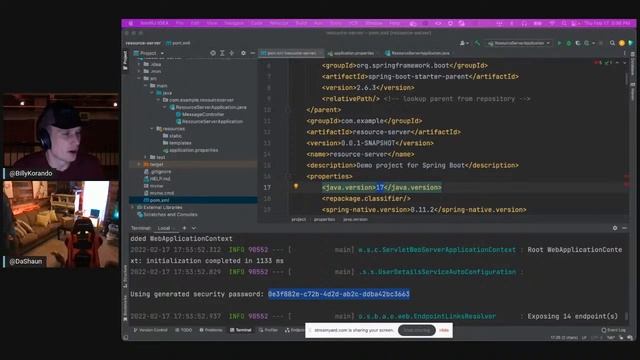The width and height of the screenshot is (640, 360).
Task: Click the java.version breadcrumb
Action: point(355,220)
